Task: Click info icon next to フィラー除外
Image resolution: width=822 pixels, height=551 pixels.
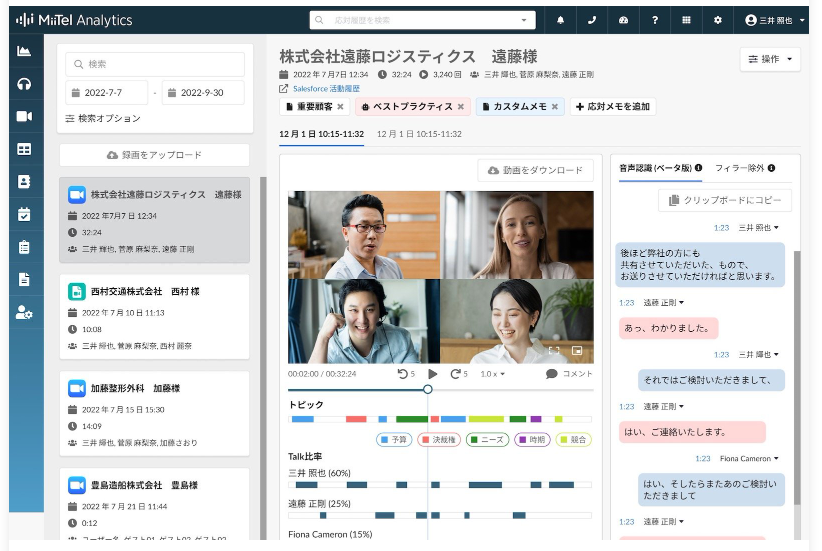Action: click(771, 168)
